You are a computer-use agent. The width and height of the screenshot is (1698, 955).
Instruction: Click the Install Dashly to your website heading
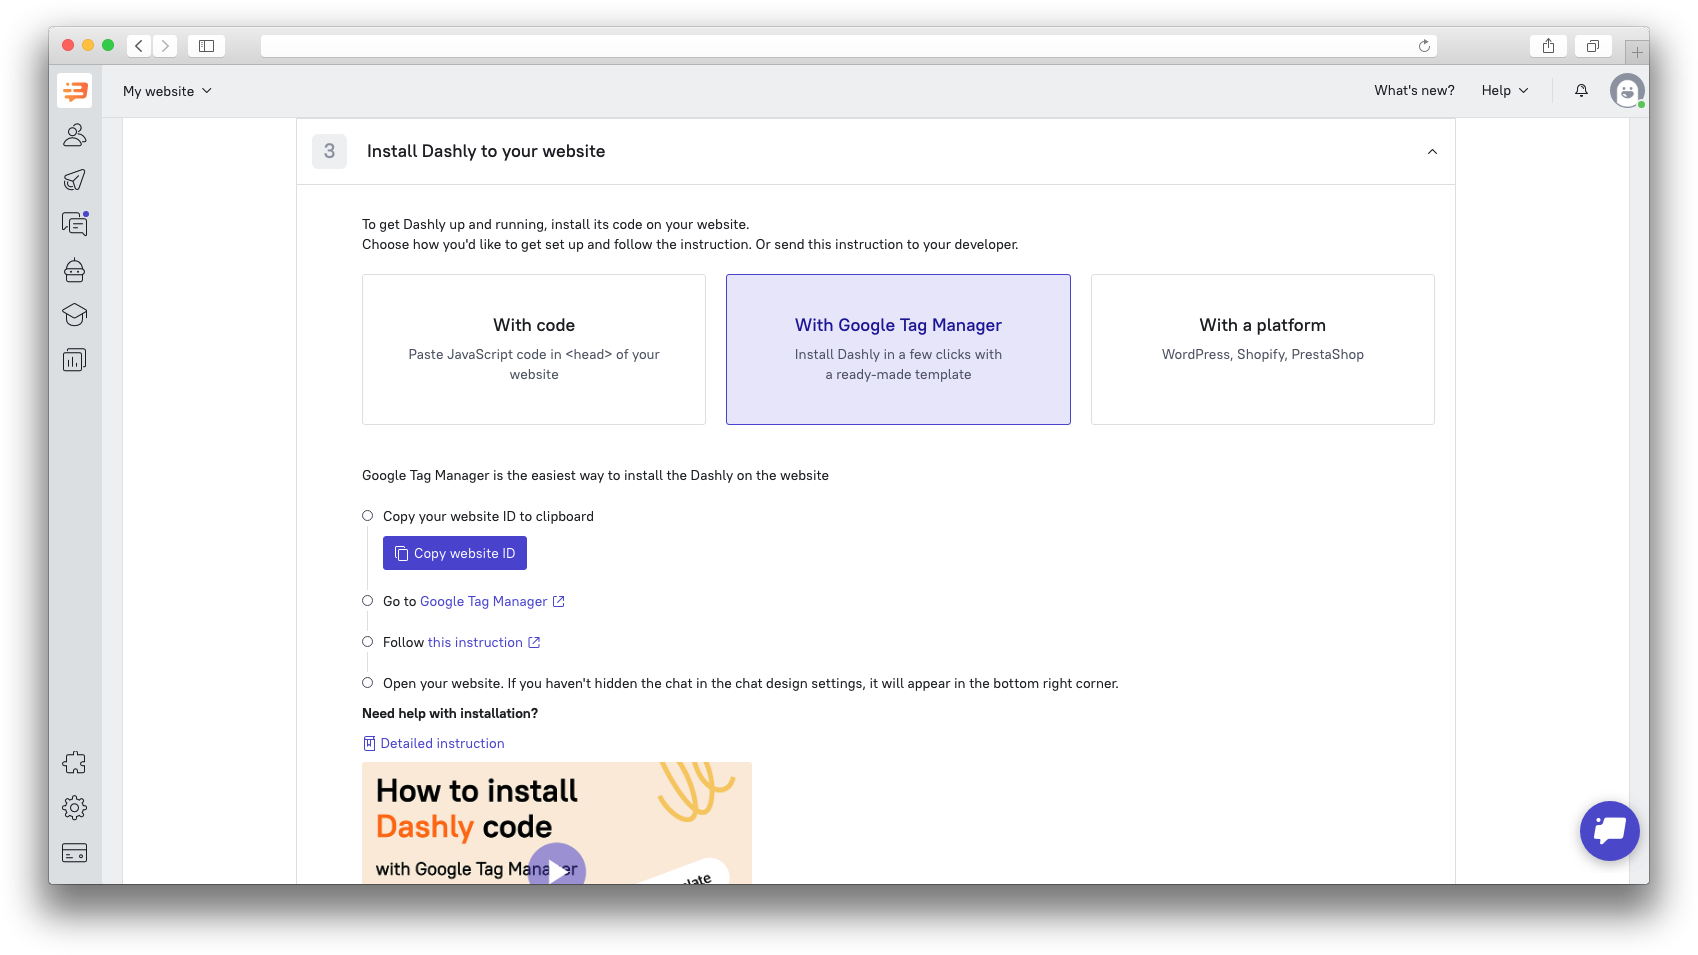point(486,151)
